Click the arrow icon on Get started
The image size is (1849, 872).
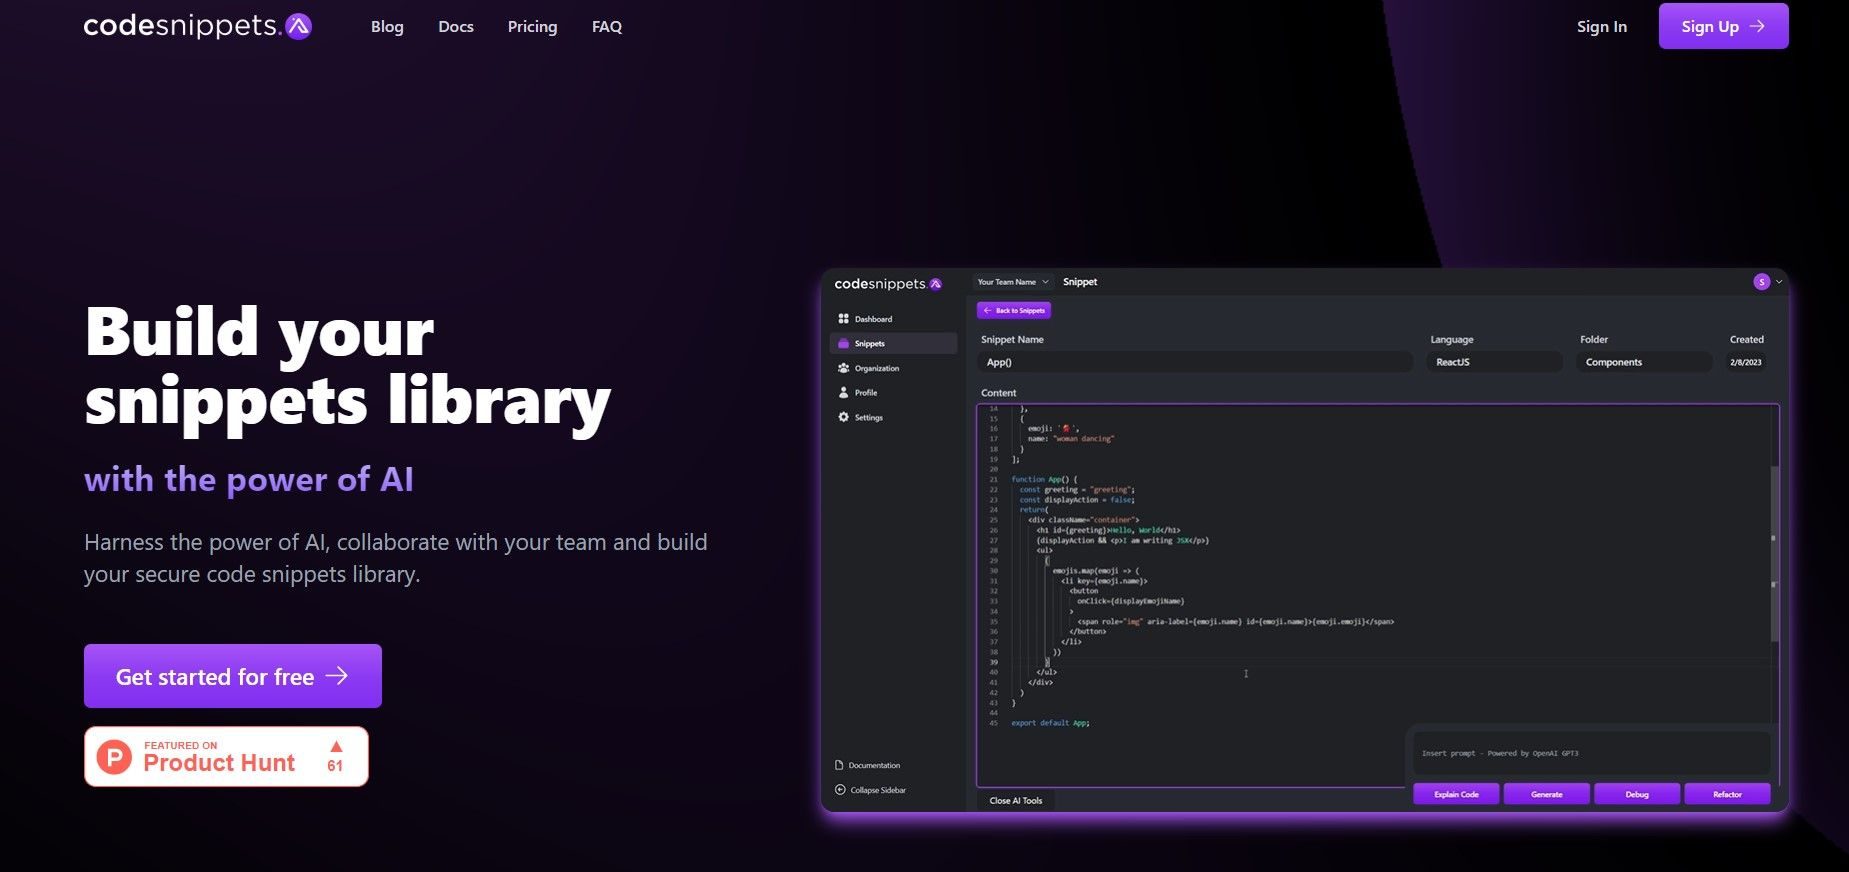pos(337,676)
